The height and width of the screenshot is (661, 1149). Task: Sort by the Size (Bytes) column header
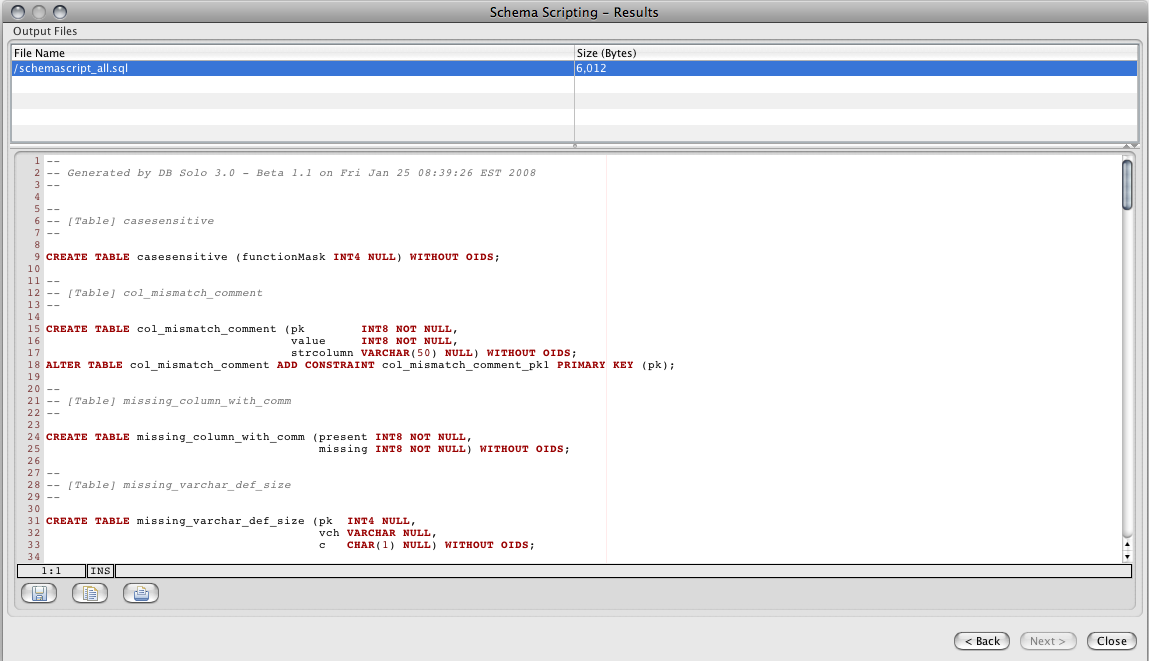(x=856, y=53)
